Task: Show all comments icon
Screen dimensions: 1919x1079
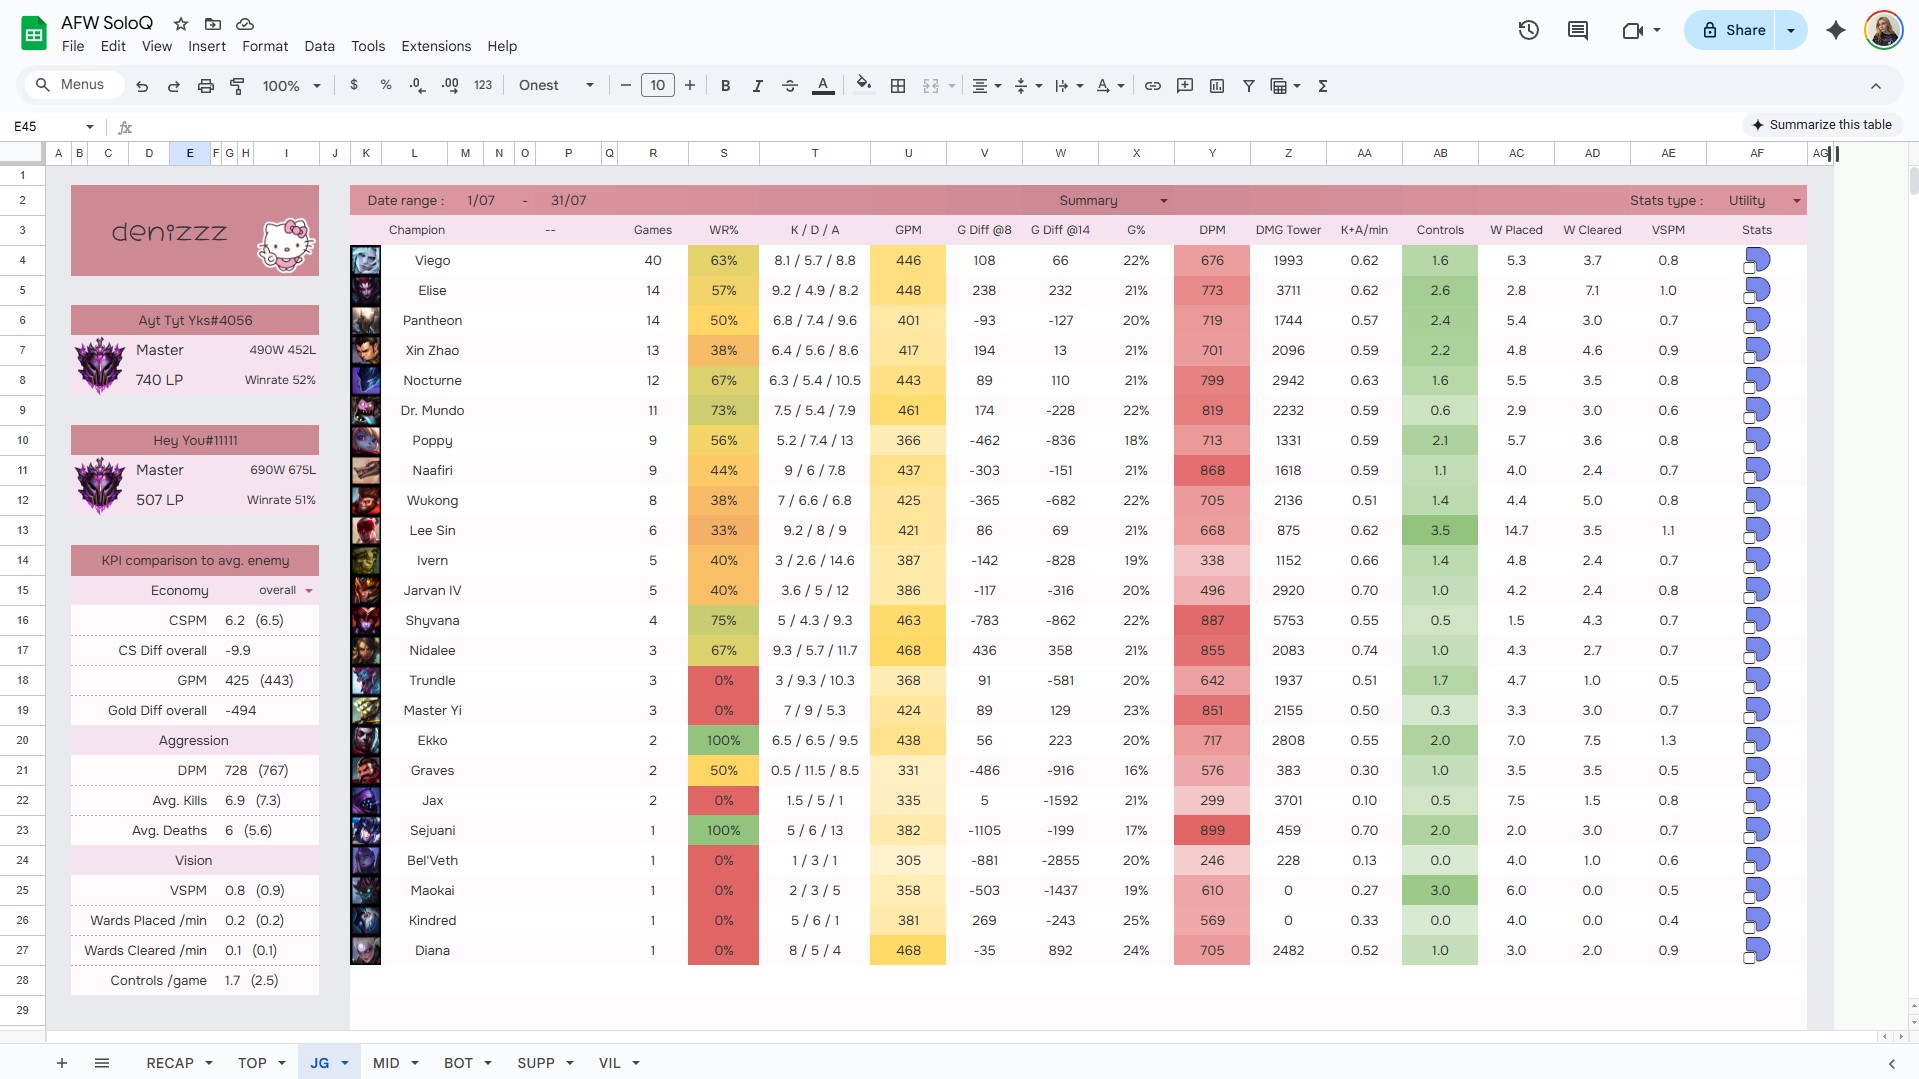Action: 1578,30
